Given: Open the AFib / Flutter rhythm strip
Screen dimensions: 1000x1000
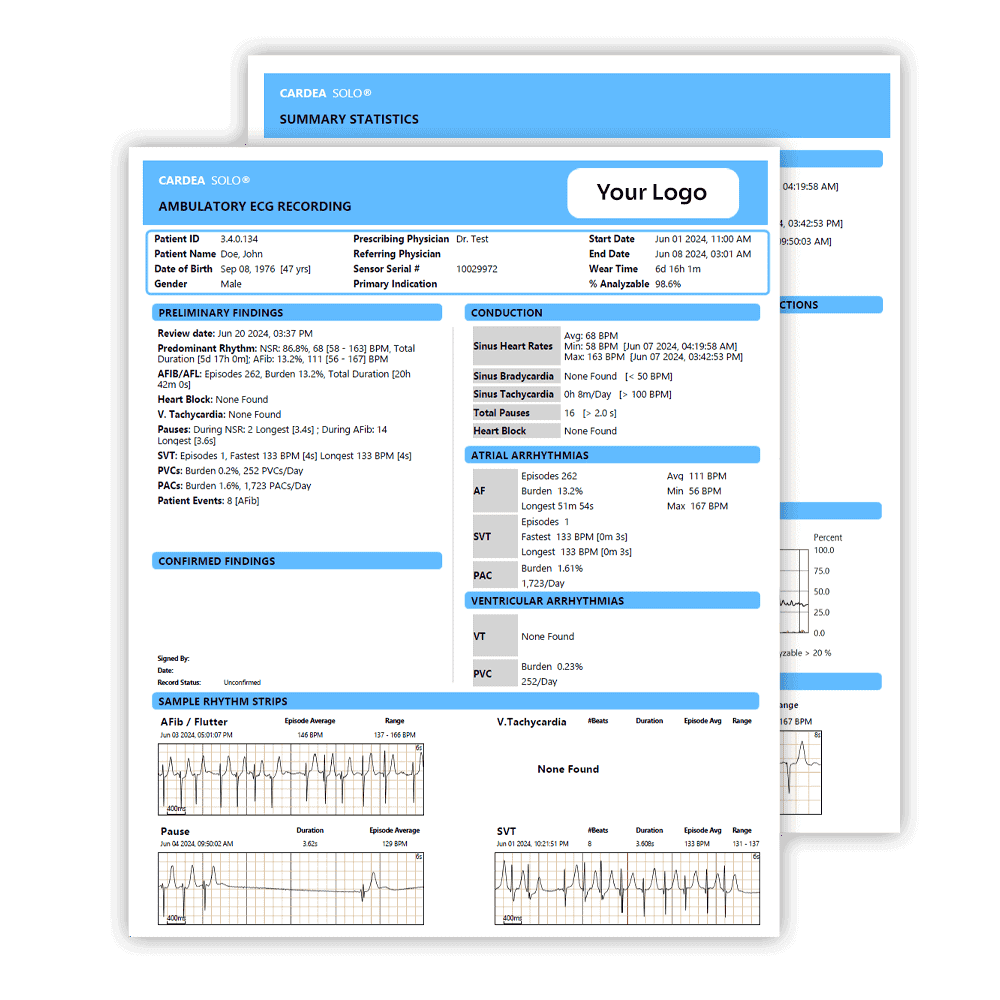Looking at the screenshot, I should click(291, 779).
